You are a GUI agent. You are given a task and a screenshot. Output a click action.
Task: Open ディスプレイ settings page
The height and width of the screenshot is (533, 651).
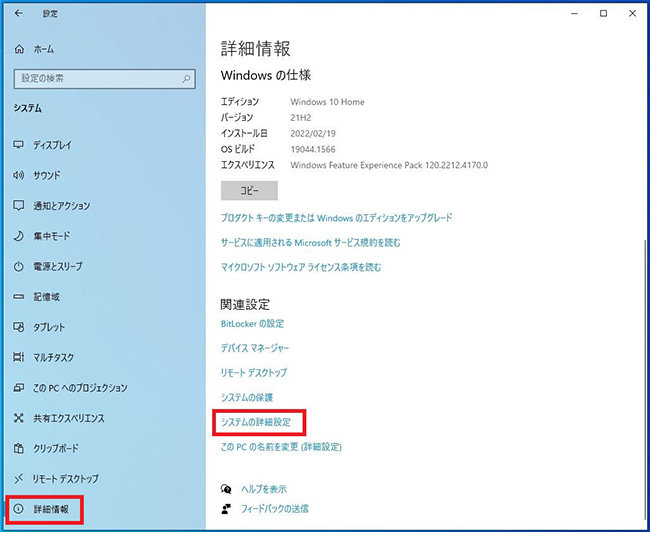coord(52,145)
